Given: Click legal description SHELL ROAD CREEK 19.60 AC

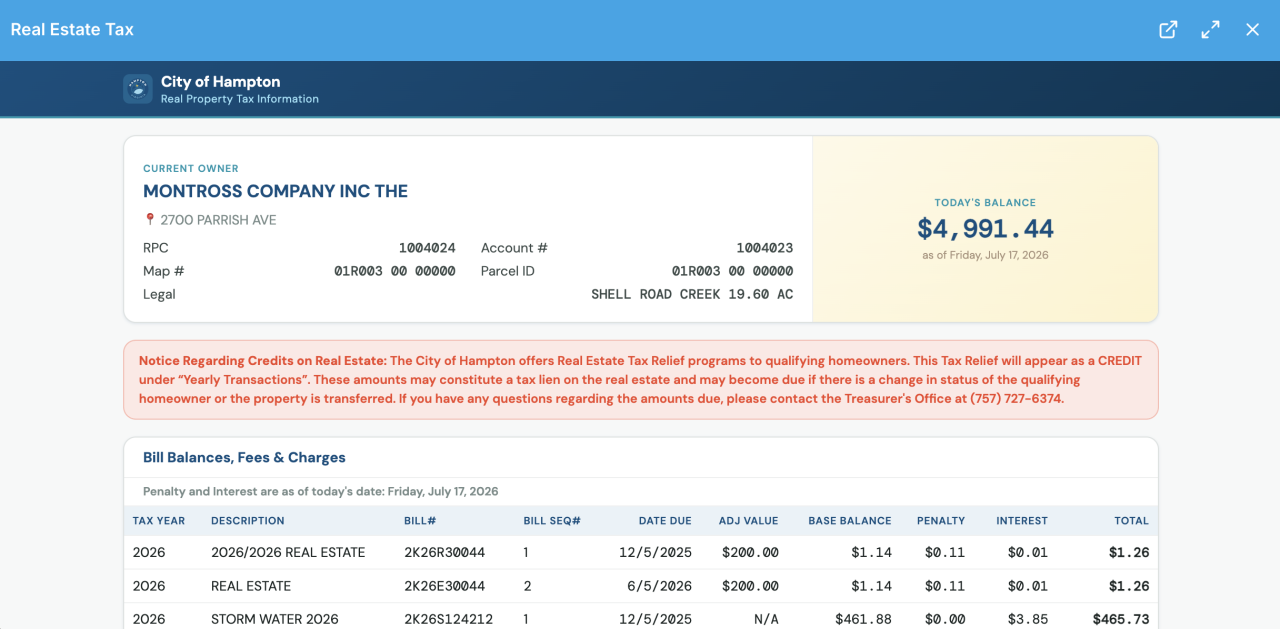Looking at the screenshot, I should coord(692,294).
